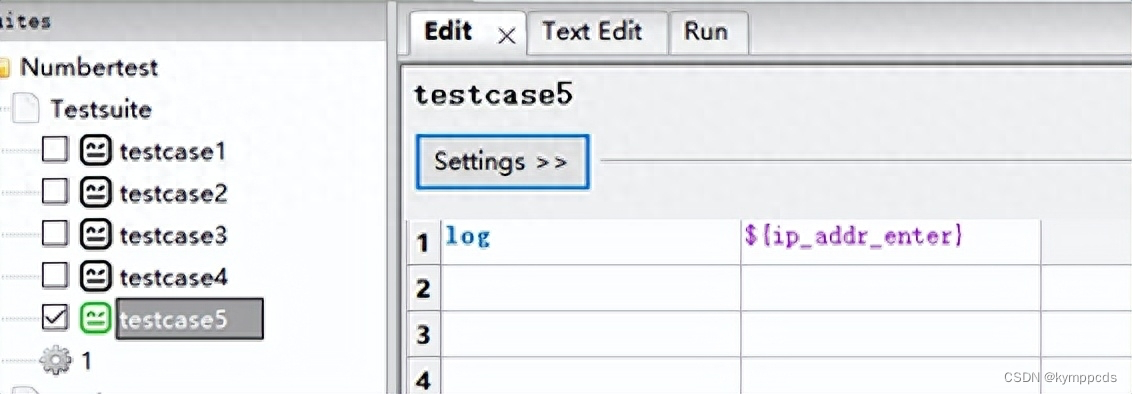The width and height of the screenshot is (1132, 394).
Task: Click the log keyword cell
Action: coord(591,242)
